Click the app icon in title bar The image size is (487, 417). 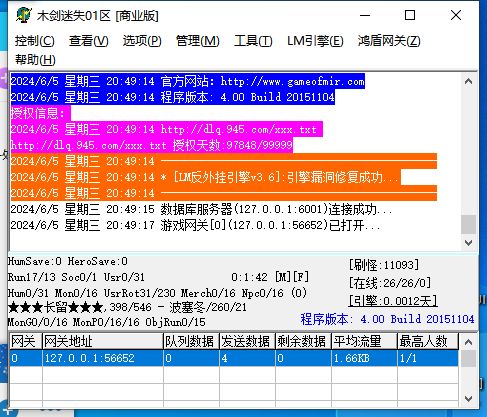click(24, 15)
